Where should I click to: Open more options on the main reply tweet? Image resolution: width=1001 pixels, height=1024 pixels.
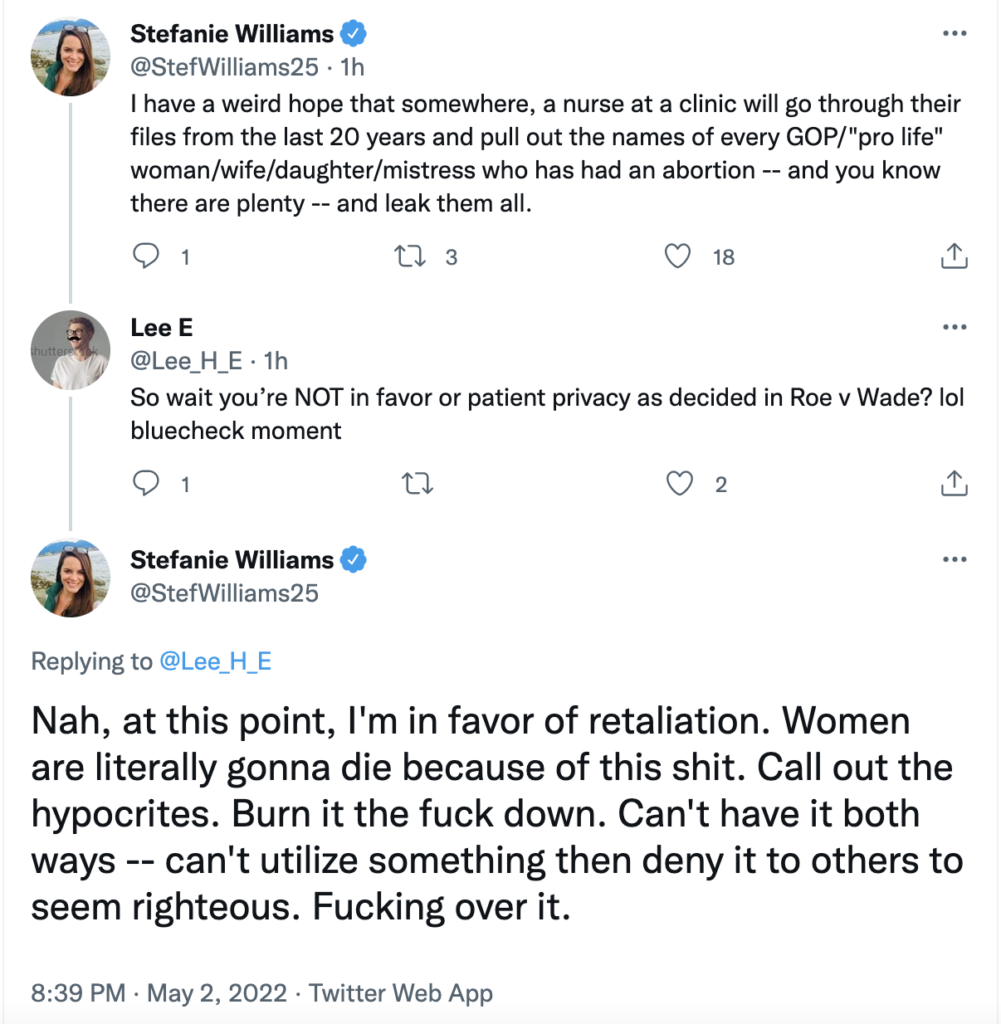(955, 559)
